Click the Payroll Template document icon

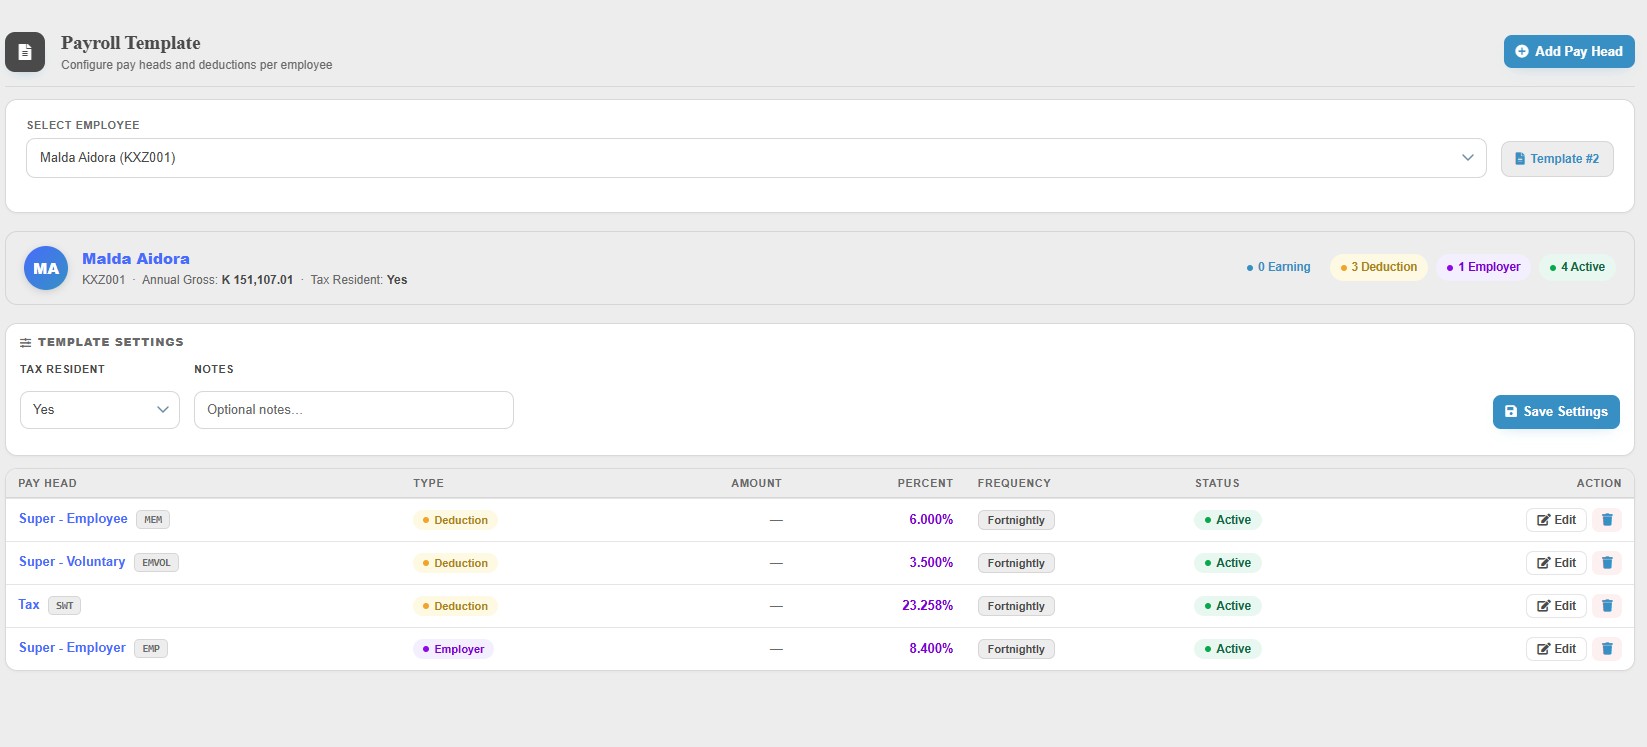click(x=25, y=52)
